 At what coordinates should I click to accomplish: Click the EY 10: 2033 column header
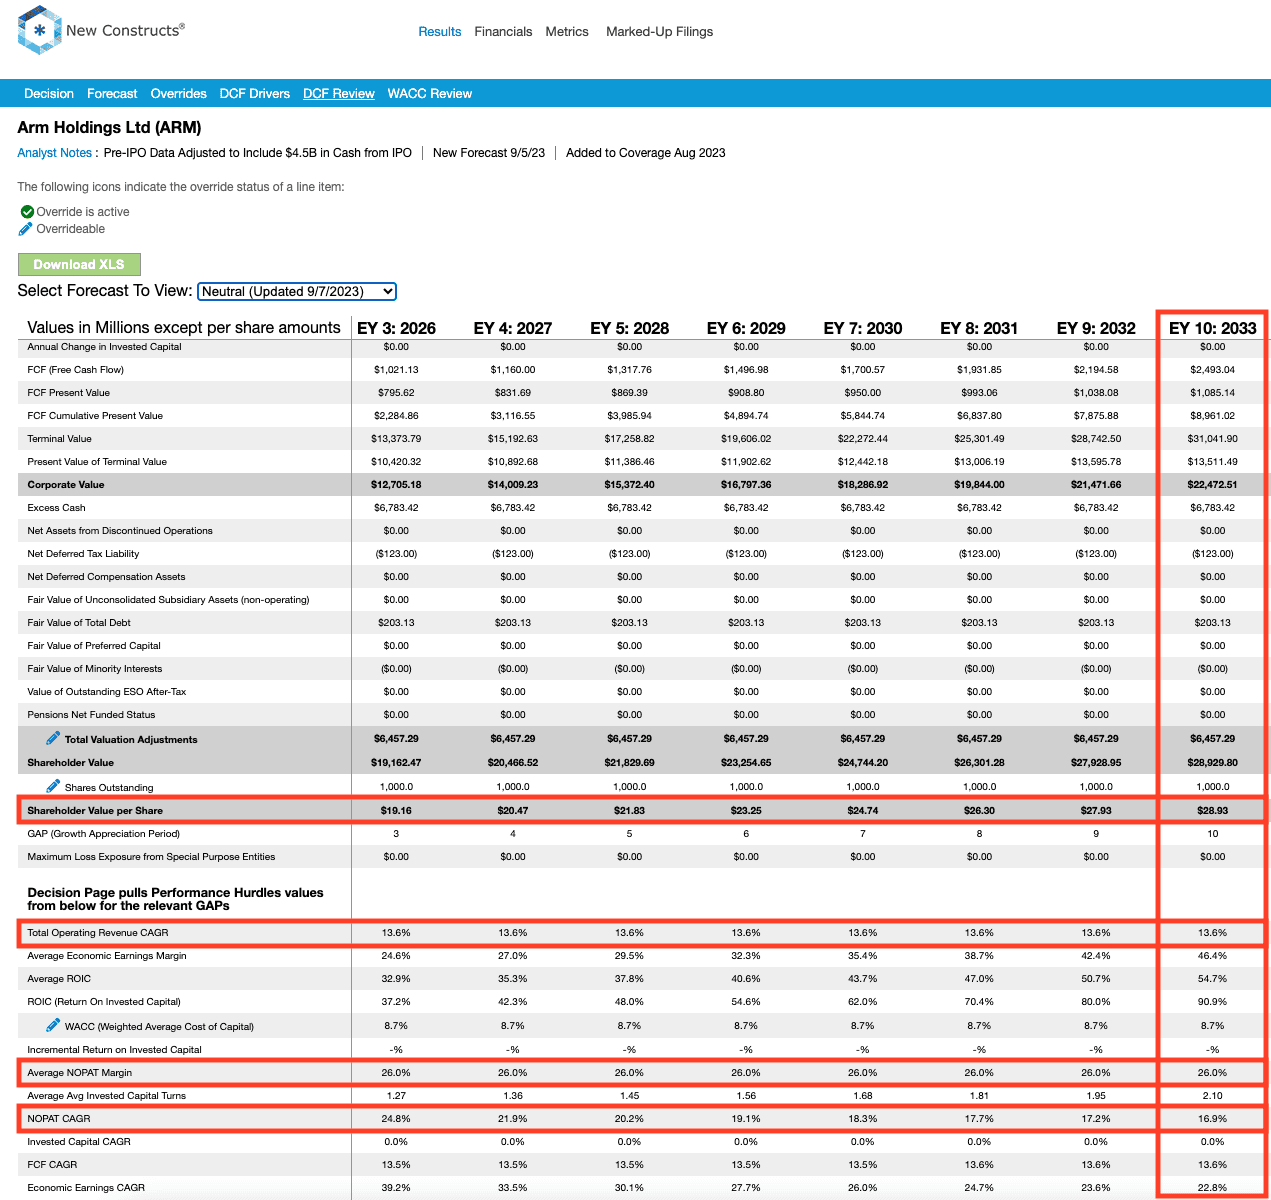tap(1213, 328)
